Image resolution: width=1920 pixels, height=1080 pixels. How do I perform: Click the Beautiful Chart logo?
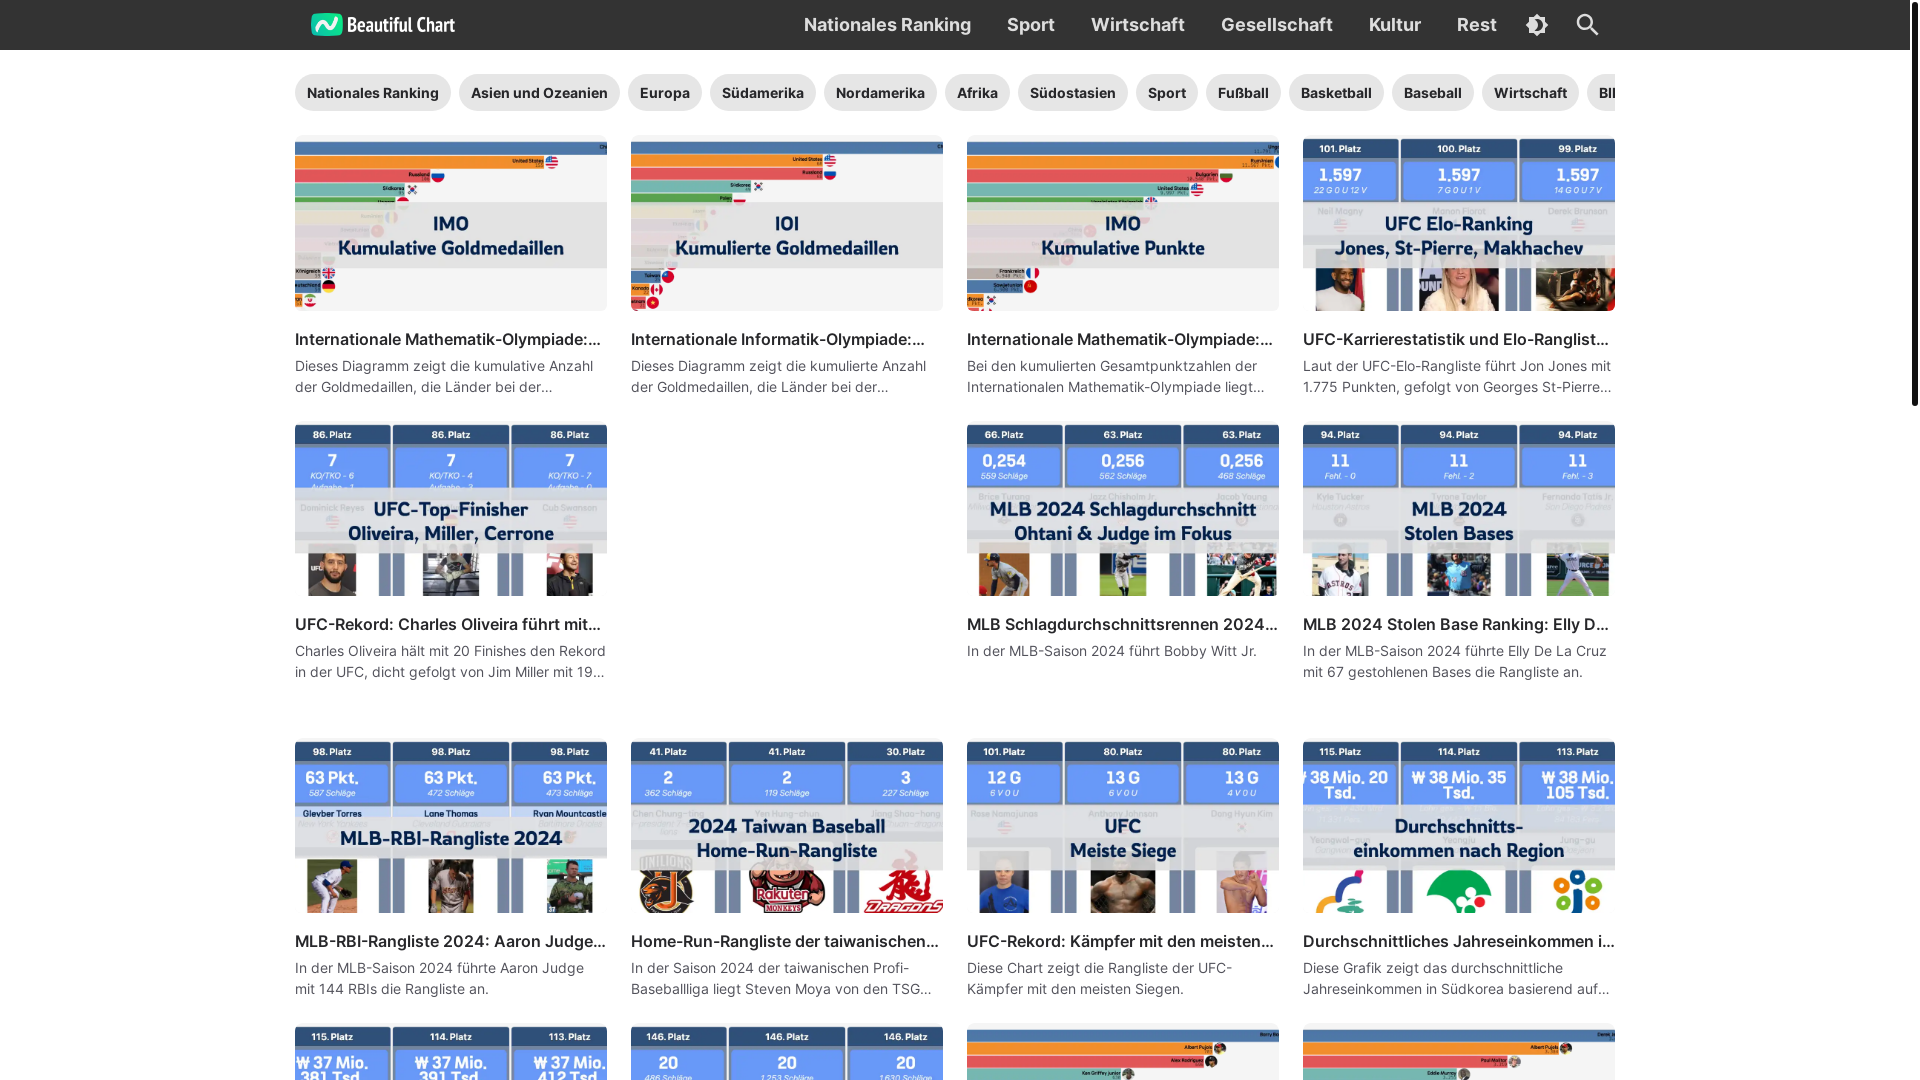pyautogui.click(x=382, y=24)
